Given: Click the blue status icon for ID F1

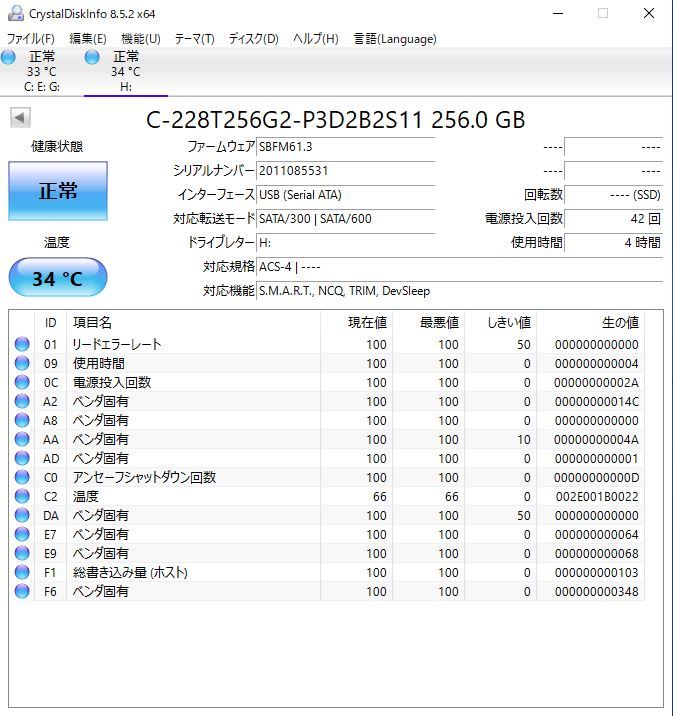Looking at the screenshot, I should click(22, 572).
